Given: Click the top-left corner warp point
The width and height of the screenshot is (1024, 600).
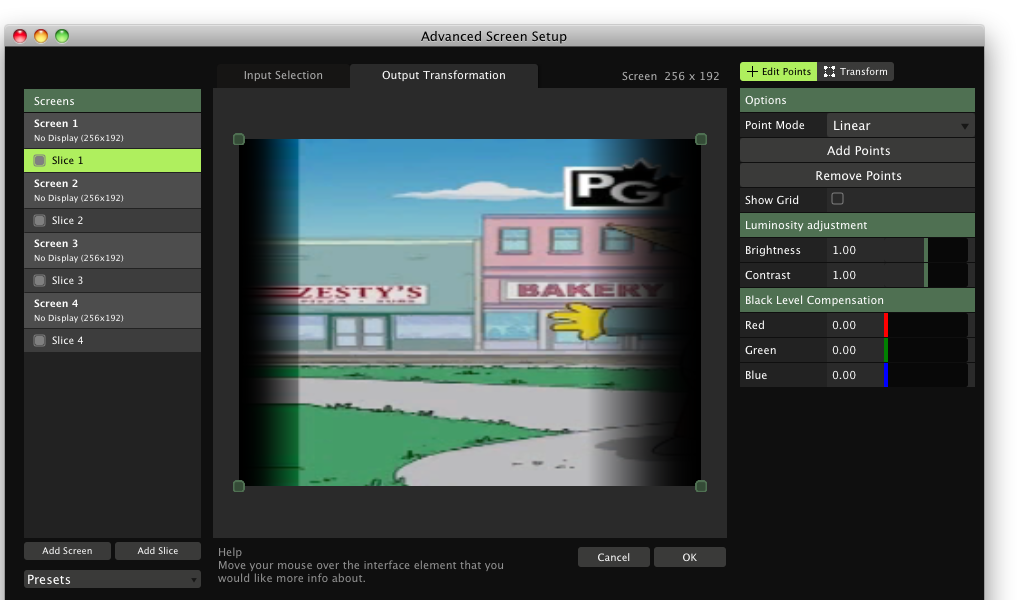Looking at the screenshot, I should [239, 139].
